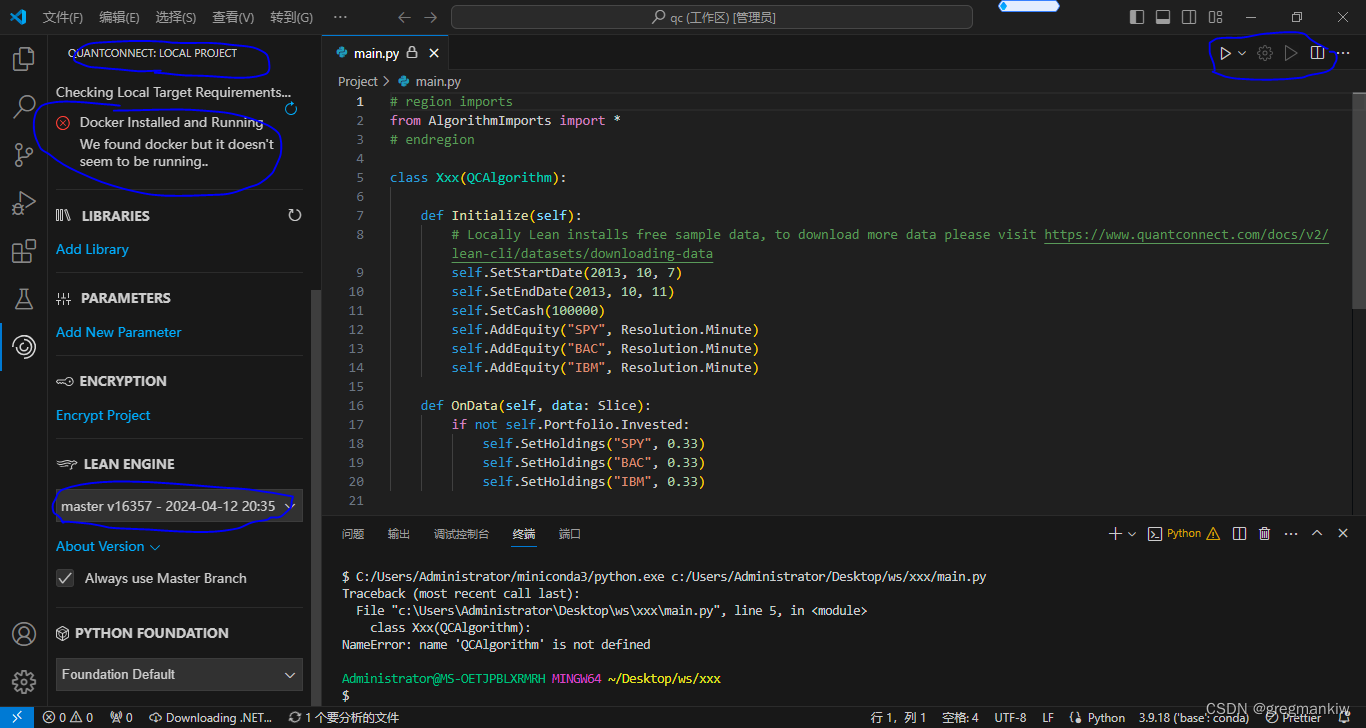The width and height of the screenshot is (1366, 728).
Task: Open the Manage gear icon
Action: tap(23, 682)
